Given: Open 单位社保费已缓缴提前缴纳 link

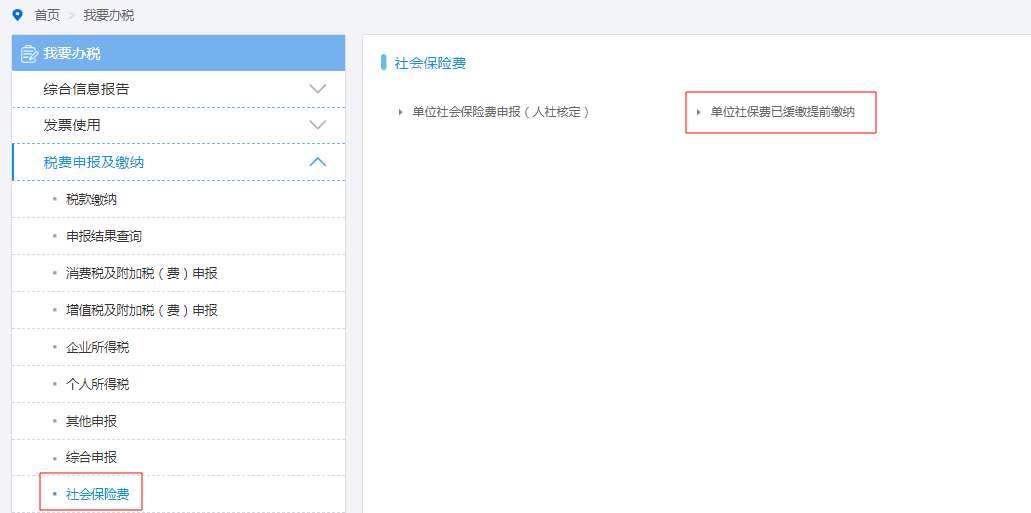Looking at the screenshot, I should coord(782,112).
